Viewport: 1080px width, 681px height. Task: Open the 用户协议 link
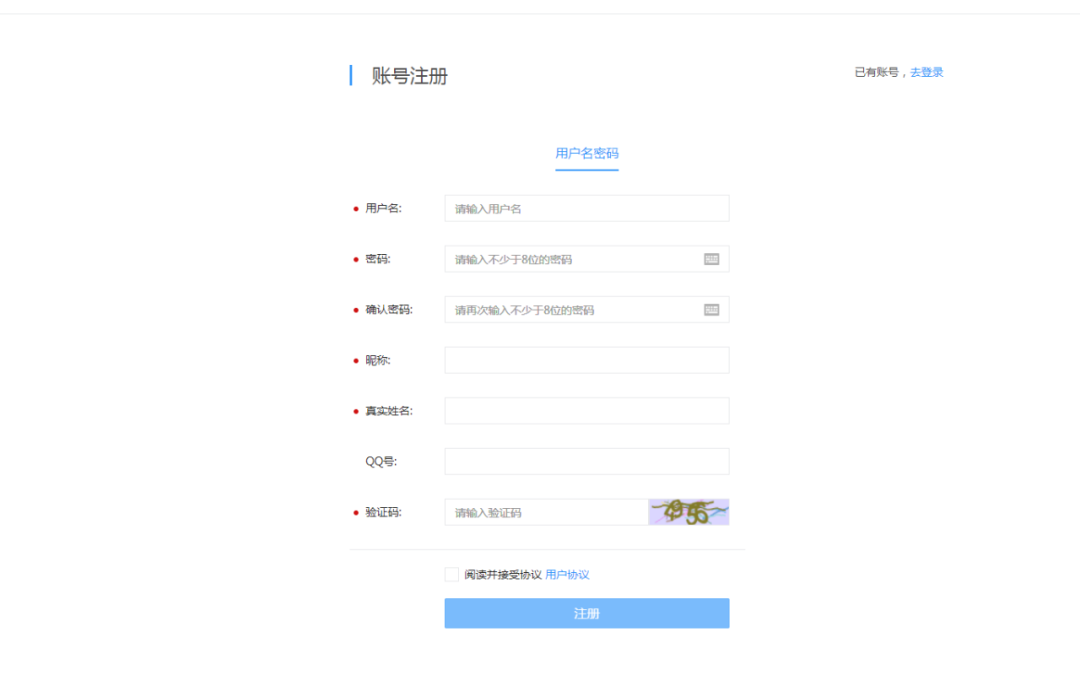[567, 574]
